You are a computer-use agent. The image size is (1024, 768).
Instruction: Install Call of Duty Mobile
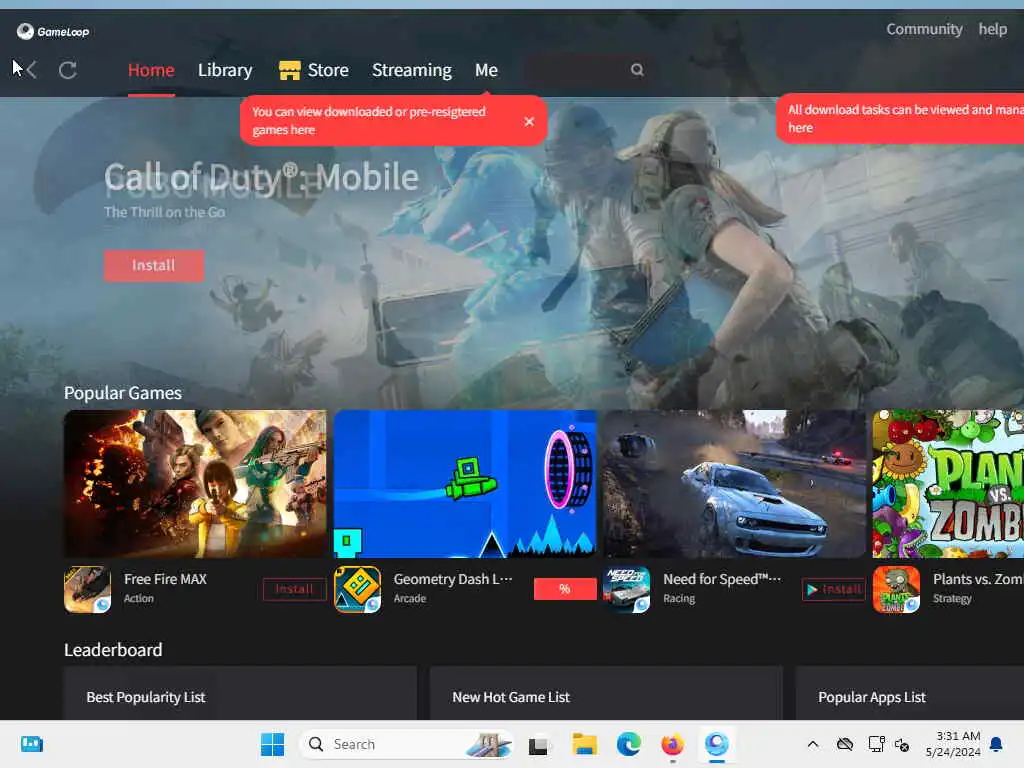tap(153, 265)
